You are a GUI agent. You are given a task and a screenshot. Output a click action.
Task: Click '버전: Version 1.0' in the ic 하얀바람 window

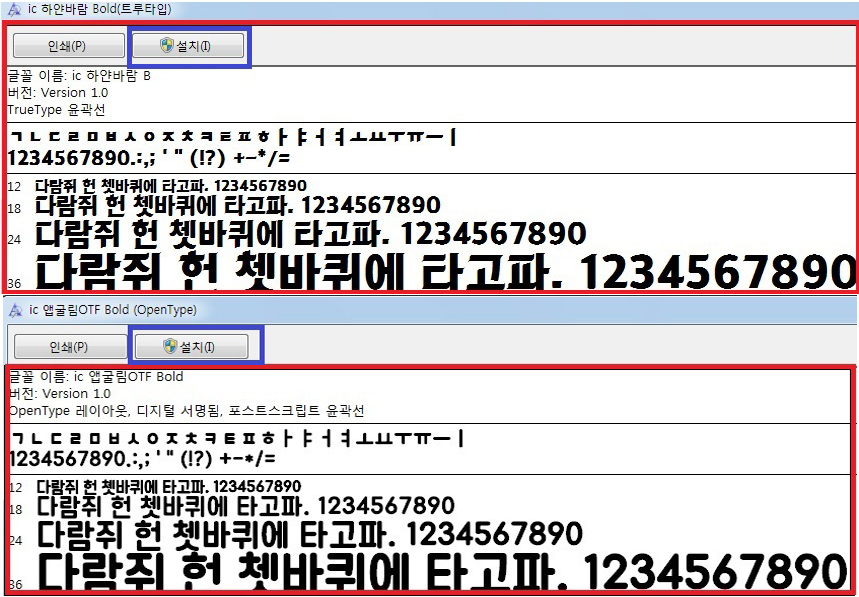[58, 93]
